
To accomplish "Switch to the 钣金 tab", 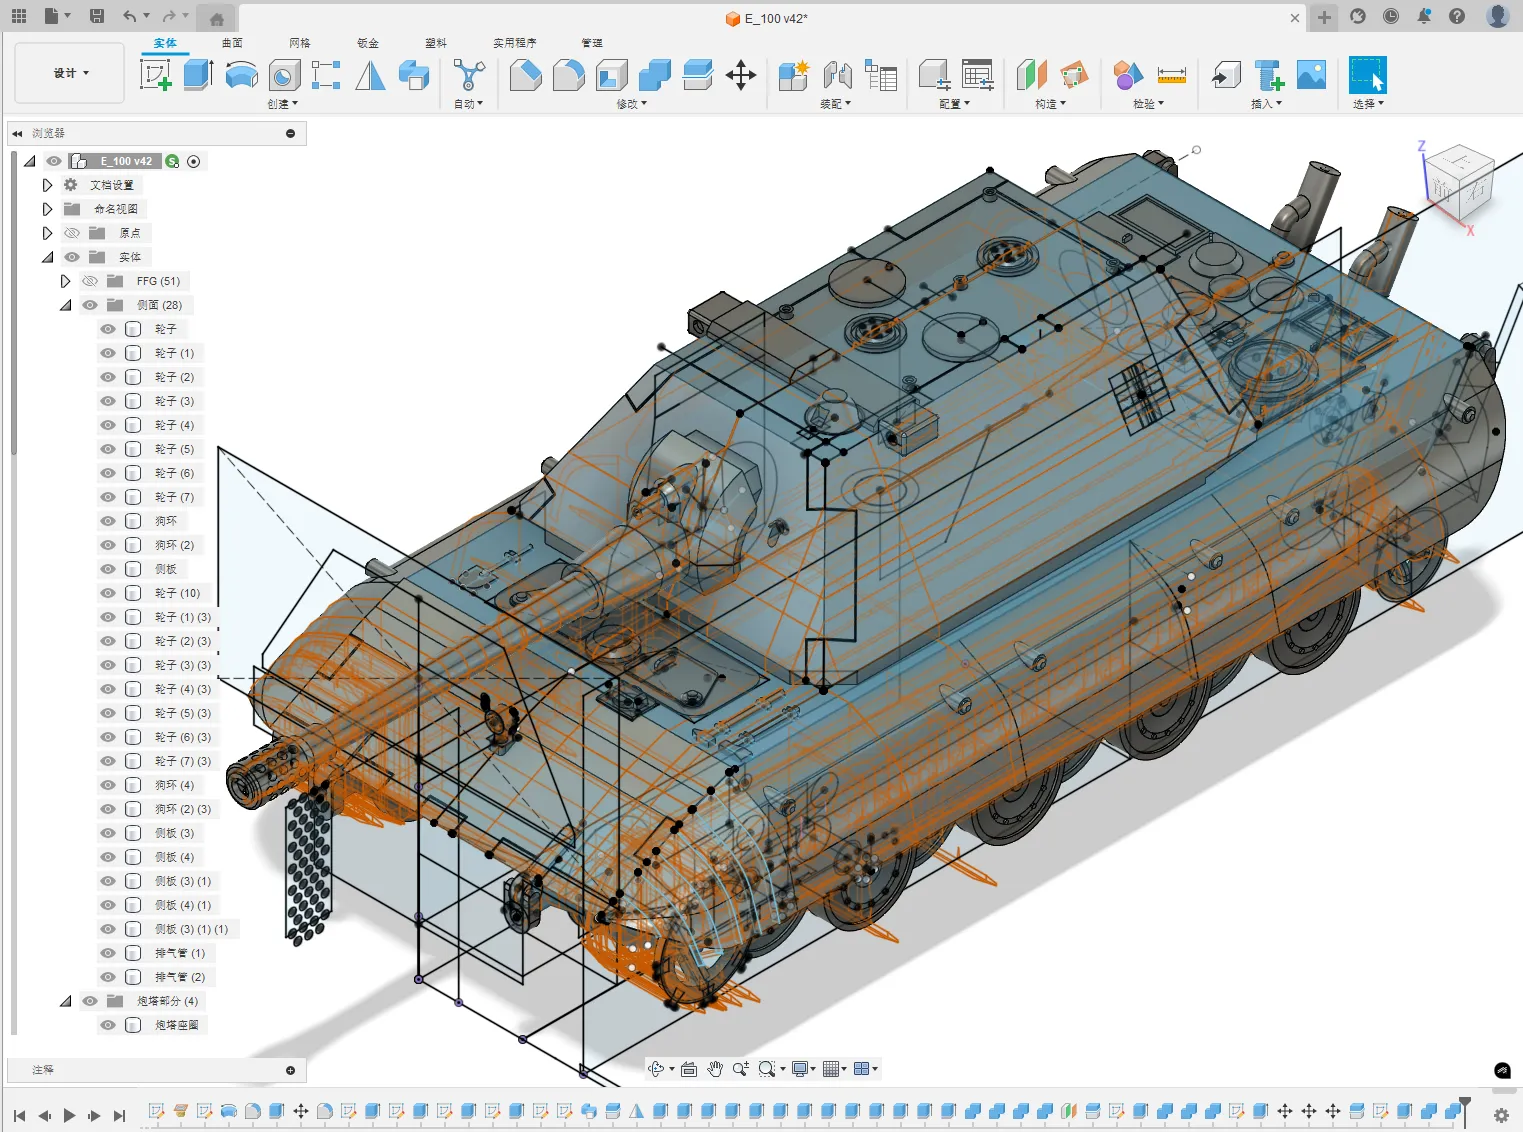I will coord(368,43).
